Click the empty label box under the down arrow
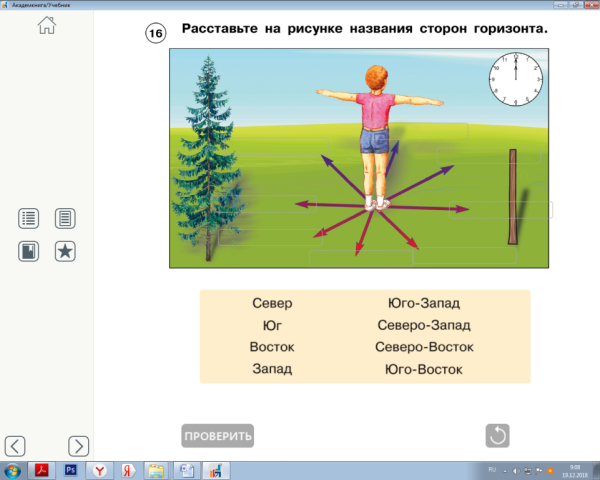 [361, 258]
